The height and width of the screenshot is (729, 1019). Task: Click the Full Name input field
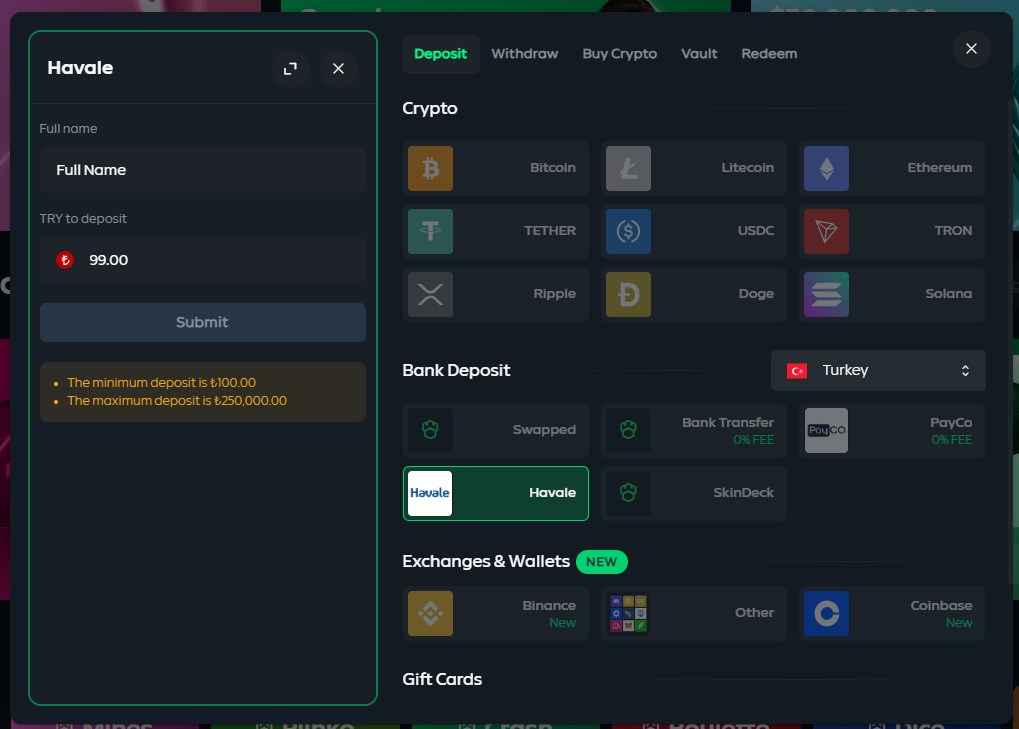[203, 170]
